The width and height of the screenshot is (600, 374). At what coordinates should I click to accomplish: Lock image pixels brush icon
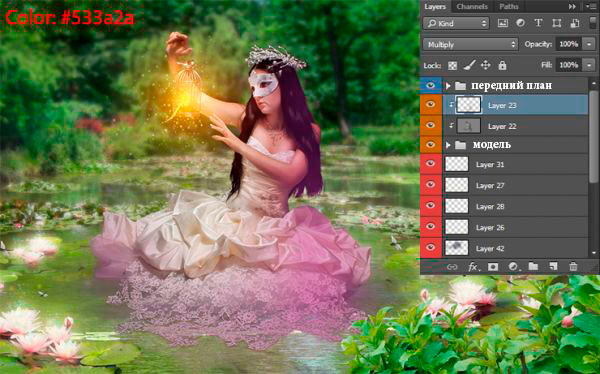(x=469, y=65)
